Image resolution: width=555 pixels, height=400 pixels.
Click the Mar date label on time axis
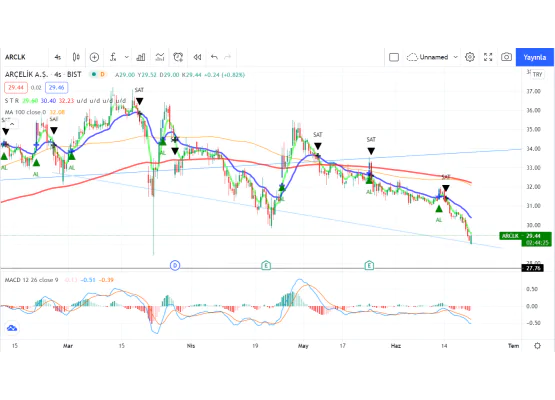point(68,346)
